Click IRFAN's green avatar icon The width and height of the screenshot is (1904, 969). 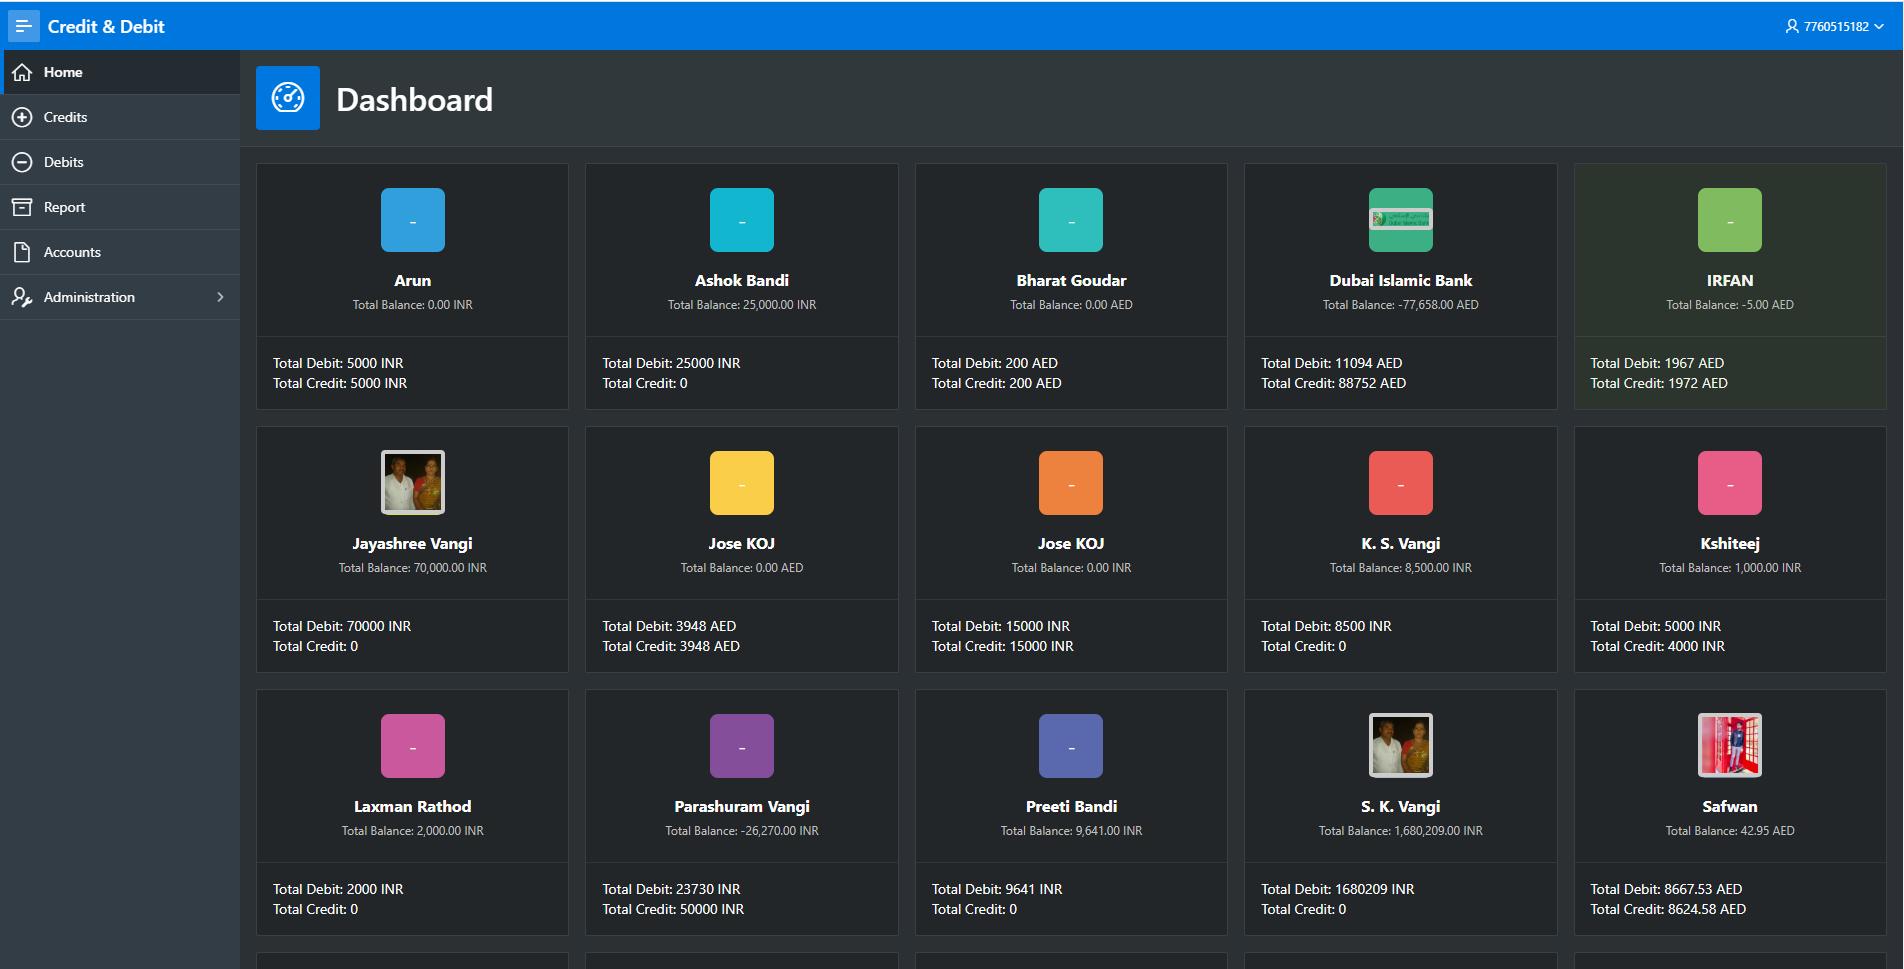pyautogui.click(x=1730, y=220)
